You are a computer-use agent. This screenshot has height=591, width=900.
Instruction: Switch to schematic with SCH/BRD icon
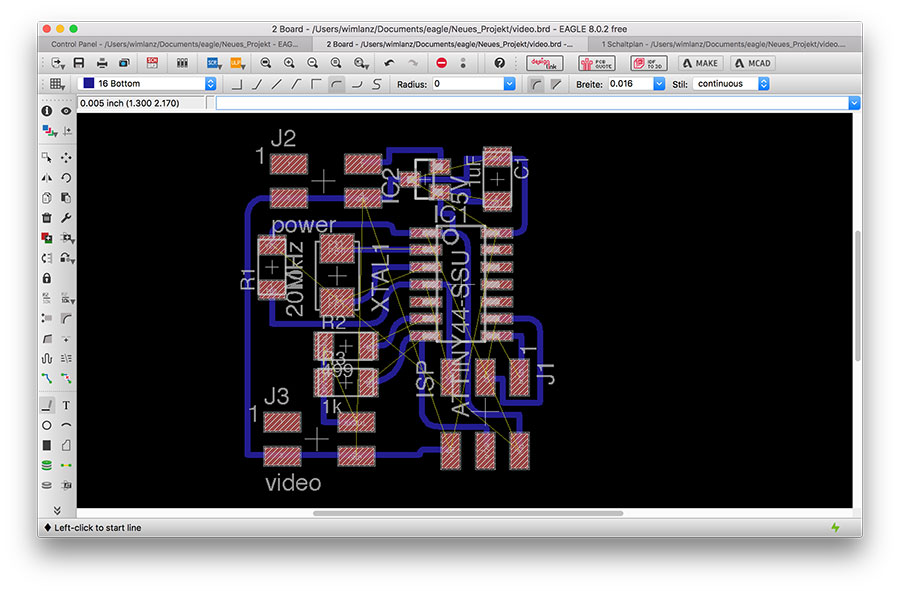point(152,63)
